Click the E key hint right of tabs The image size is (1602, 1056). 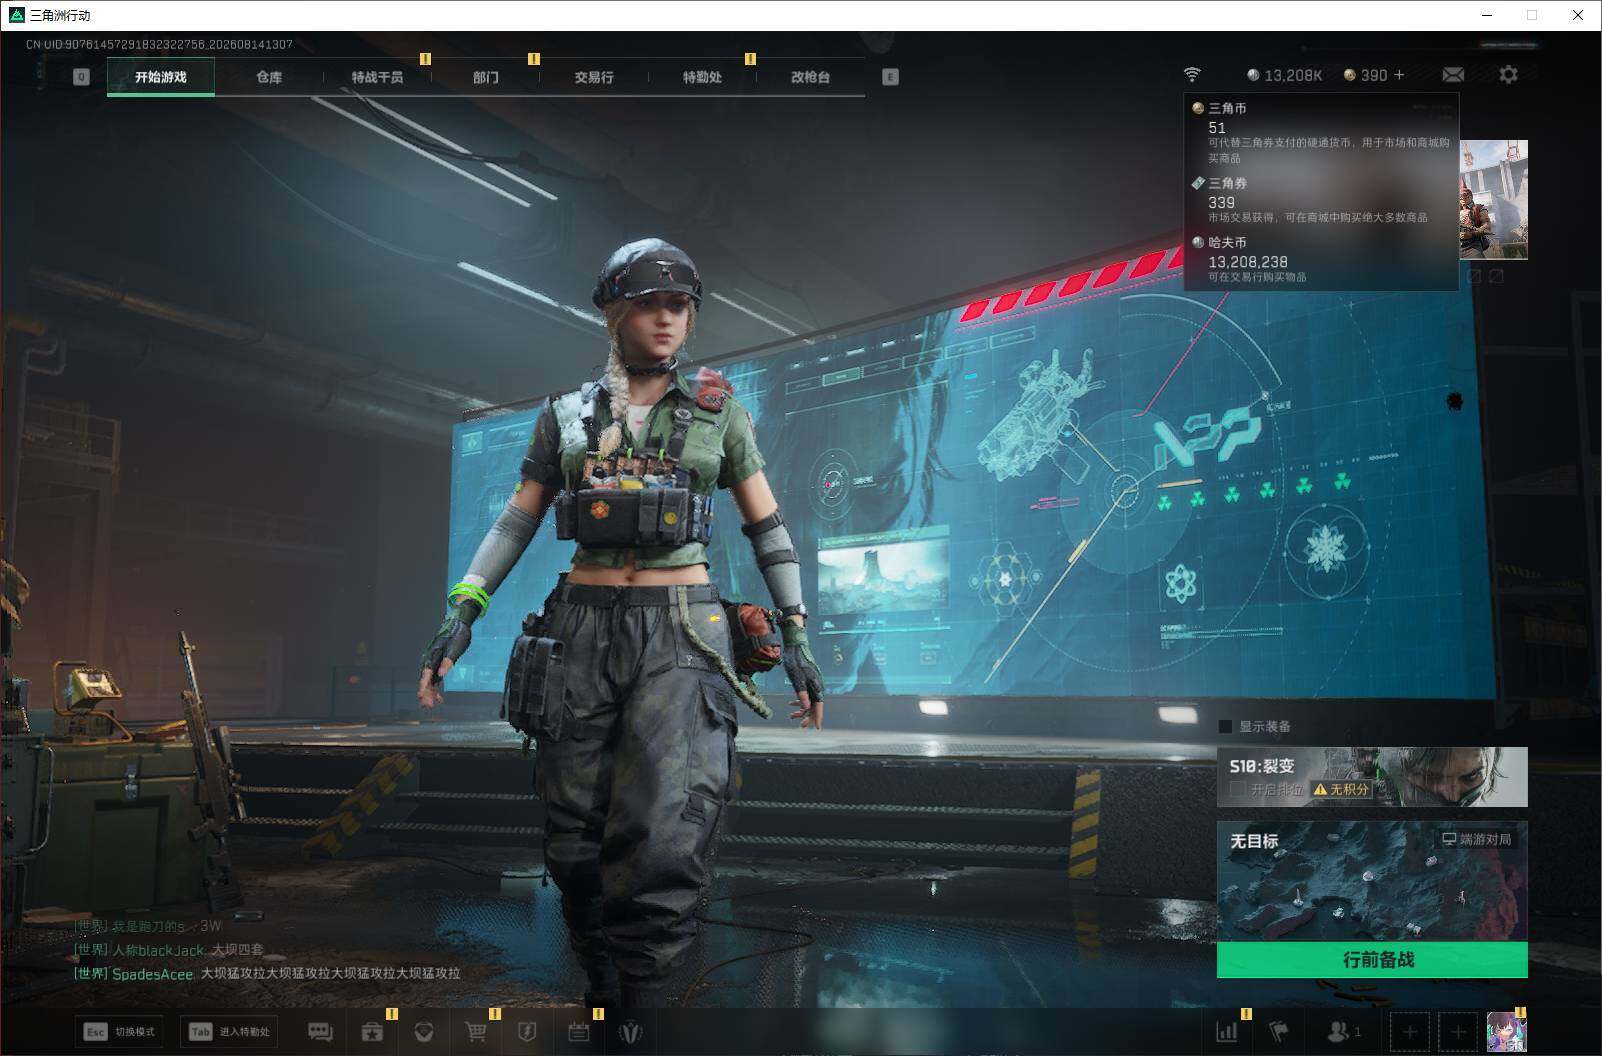[891, 77]
